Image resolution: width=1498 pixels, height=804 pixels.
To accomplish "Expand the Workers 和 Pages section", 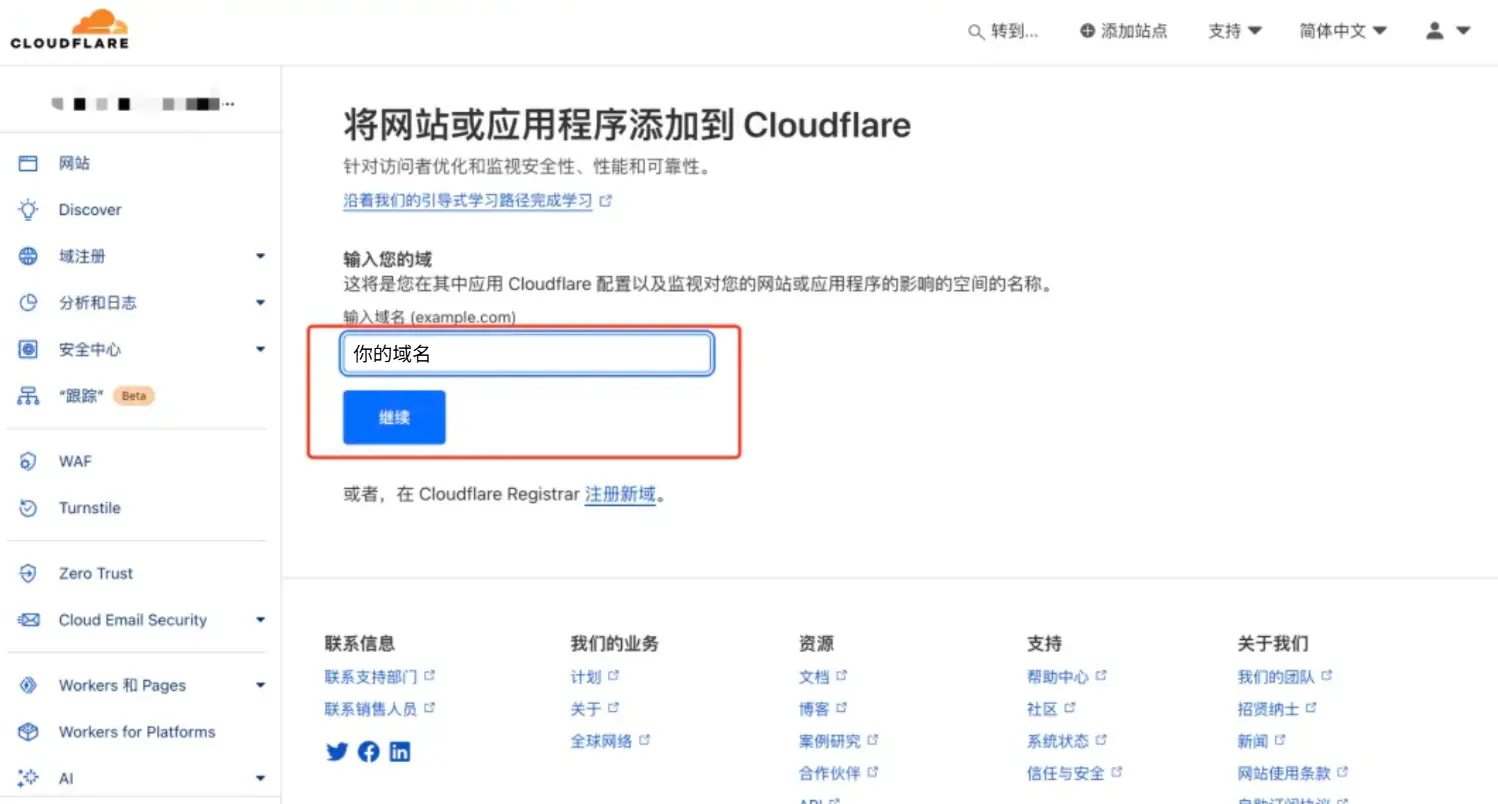I will [260, 685].
